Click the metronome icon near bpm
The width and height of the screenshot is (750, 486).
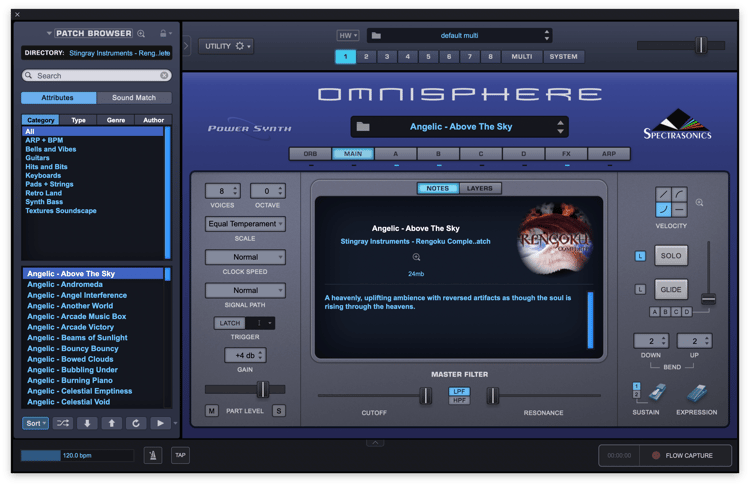pyautogui.click(x=153, y=455)
